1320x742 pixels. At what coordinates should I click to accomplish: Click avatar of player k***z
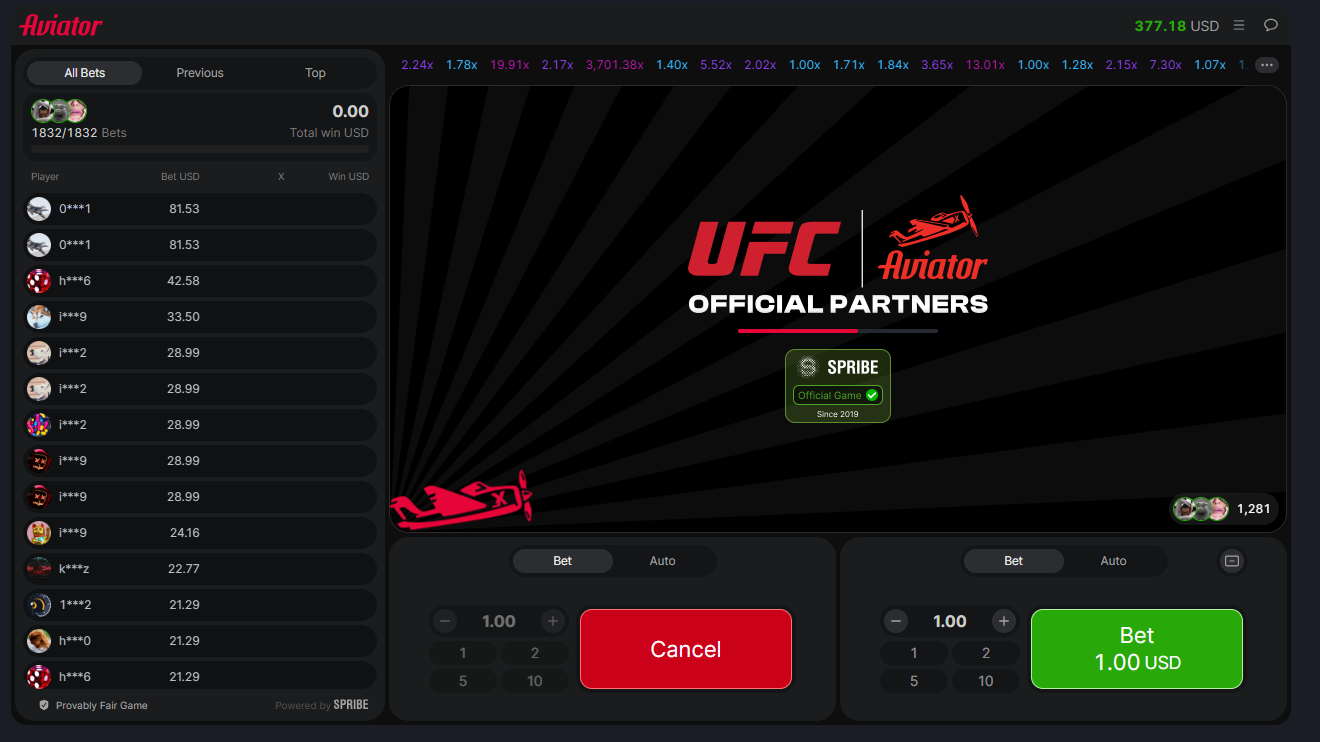[x=39, y=569]
